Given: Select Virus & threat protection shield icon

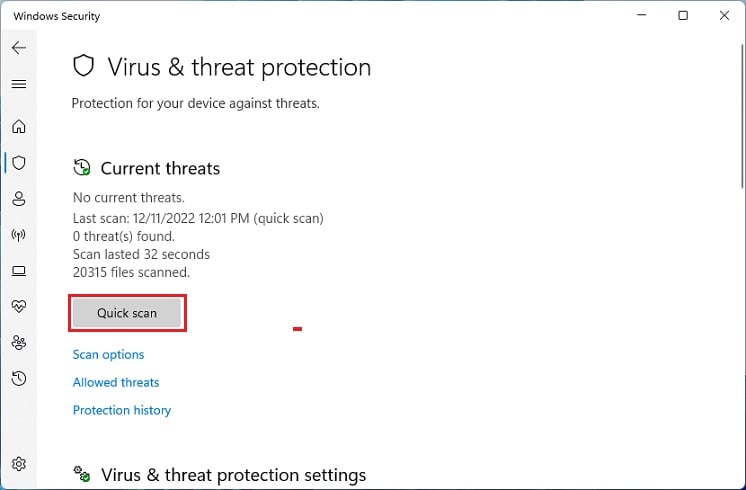Looking at the screenshot, I should point(19,162).
